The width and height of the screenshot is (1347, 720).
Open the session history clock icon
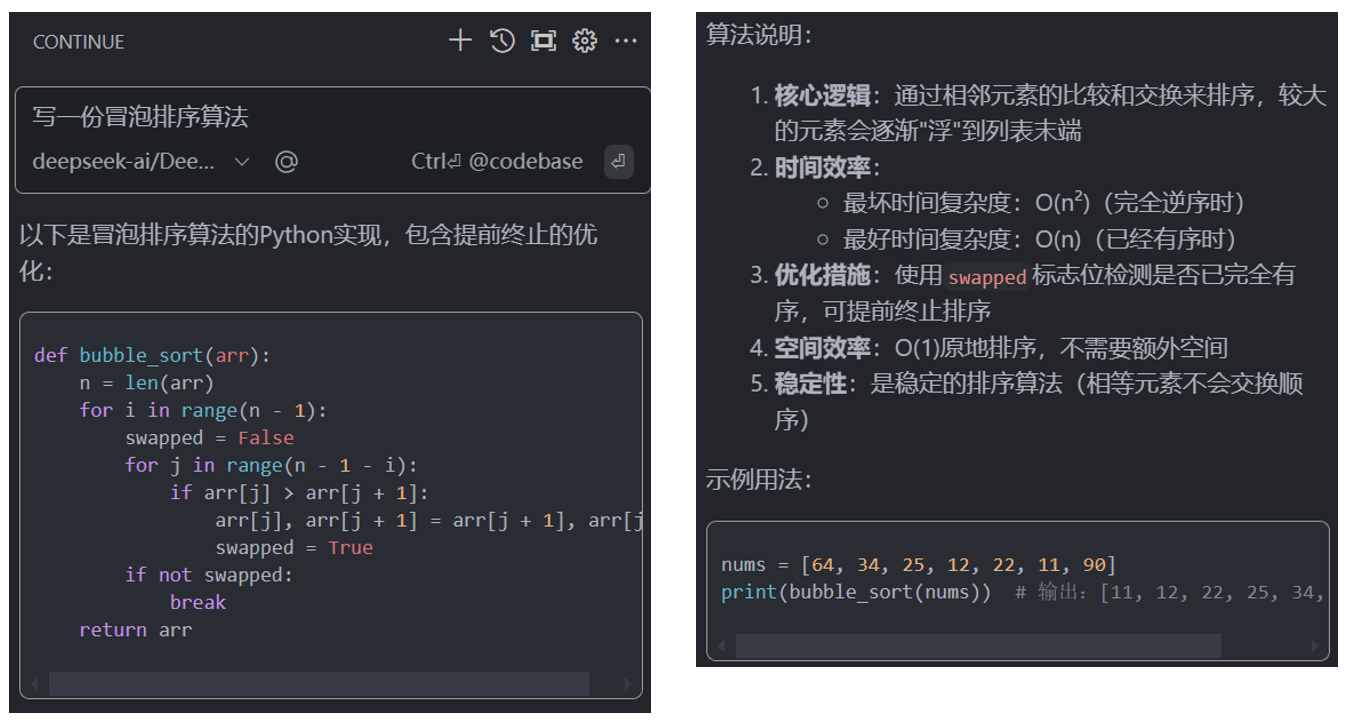tap(502, 41)
